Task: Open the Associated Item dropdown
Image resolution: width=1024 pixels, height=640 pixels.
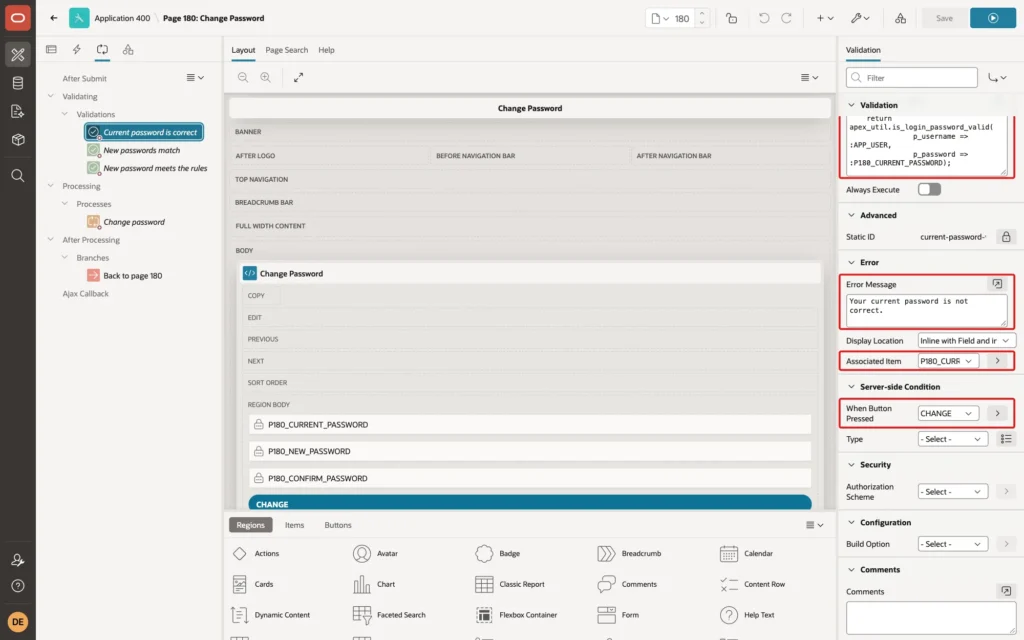Action: (948, 361)
